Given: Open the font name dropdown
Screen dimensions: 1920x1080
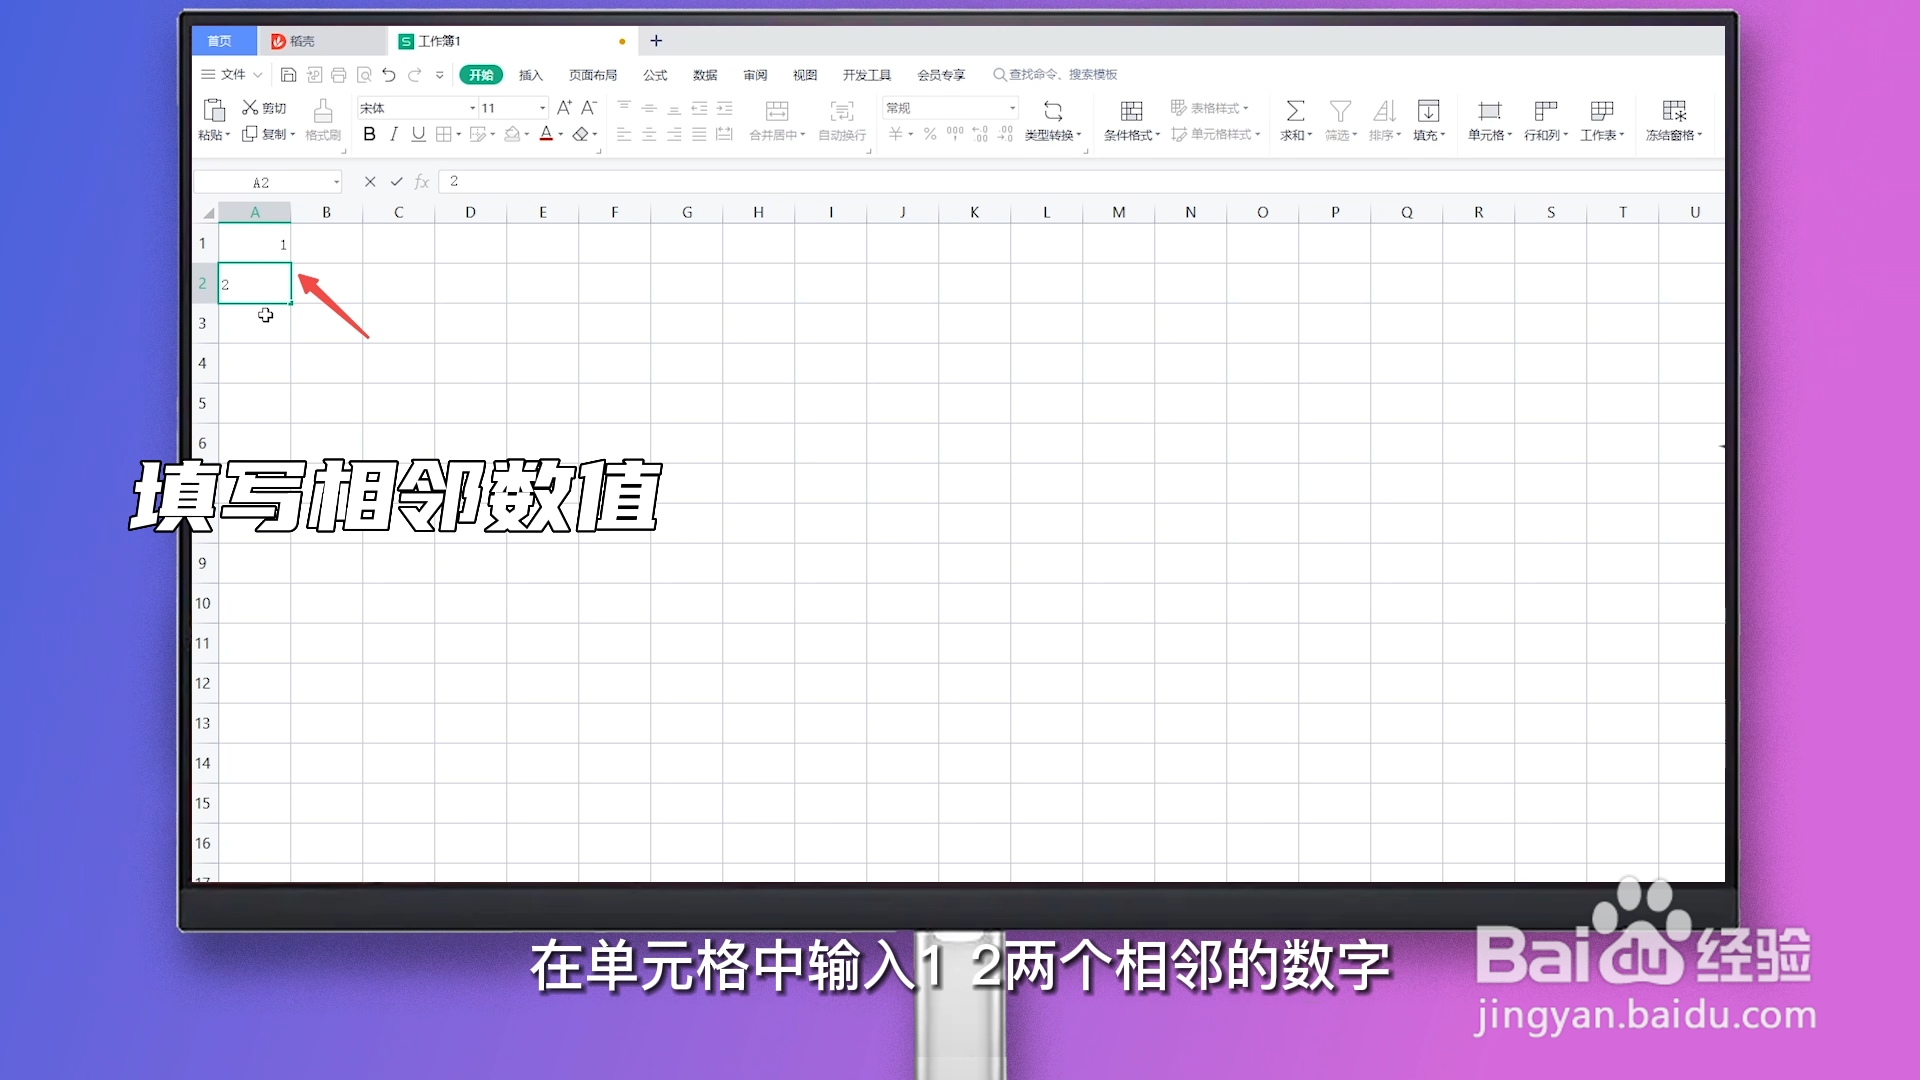Looking at the screenshot, I should pos(469,107).
